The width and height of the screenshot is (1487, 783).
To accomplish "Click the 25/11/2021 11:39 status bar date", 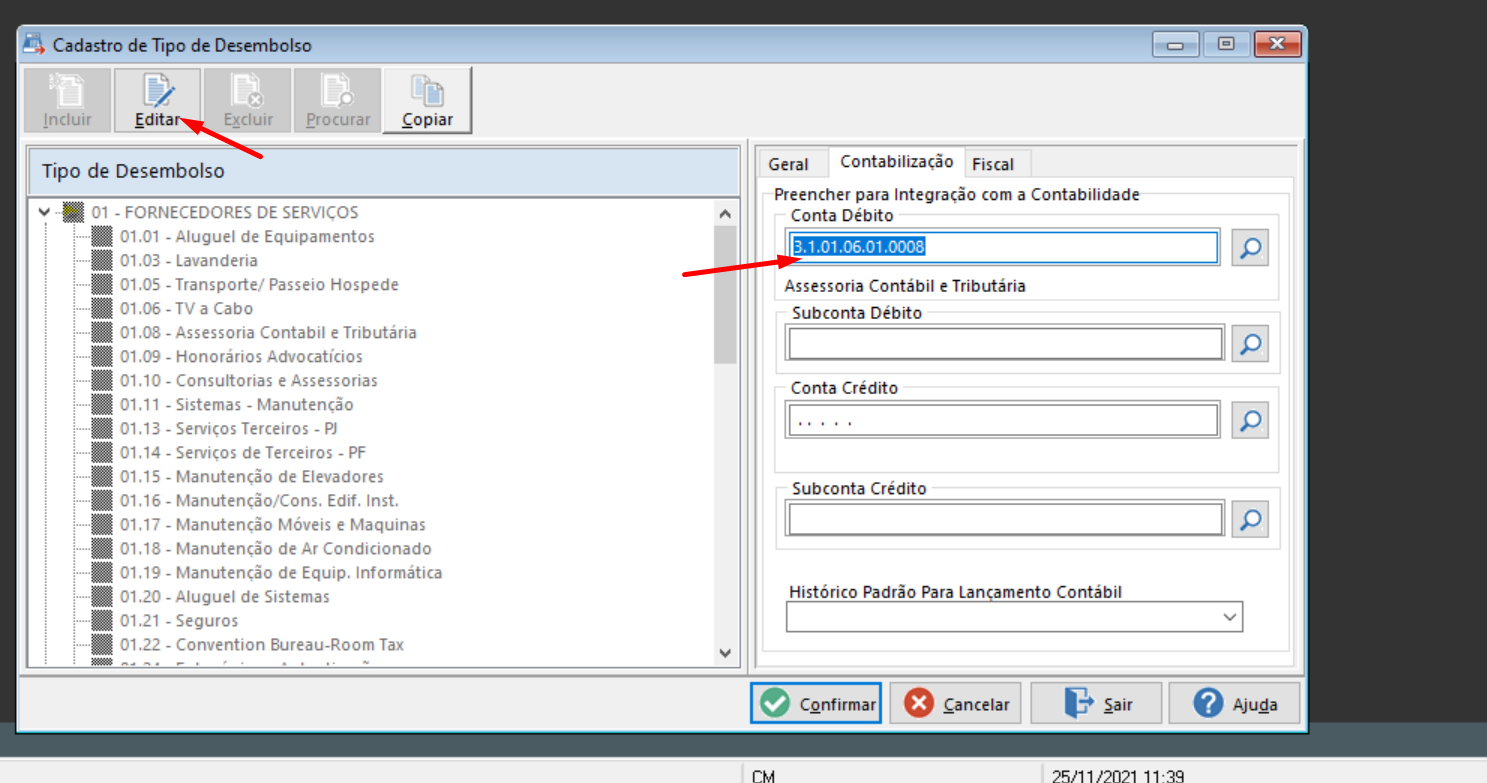I will (x=1118, y=775).
